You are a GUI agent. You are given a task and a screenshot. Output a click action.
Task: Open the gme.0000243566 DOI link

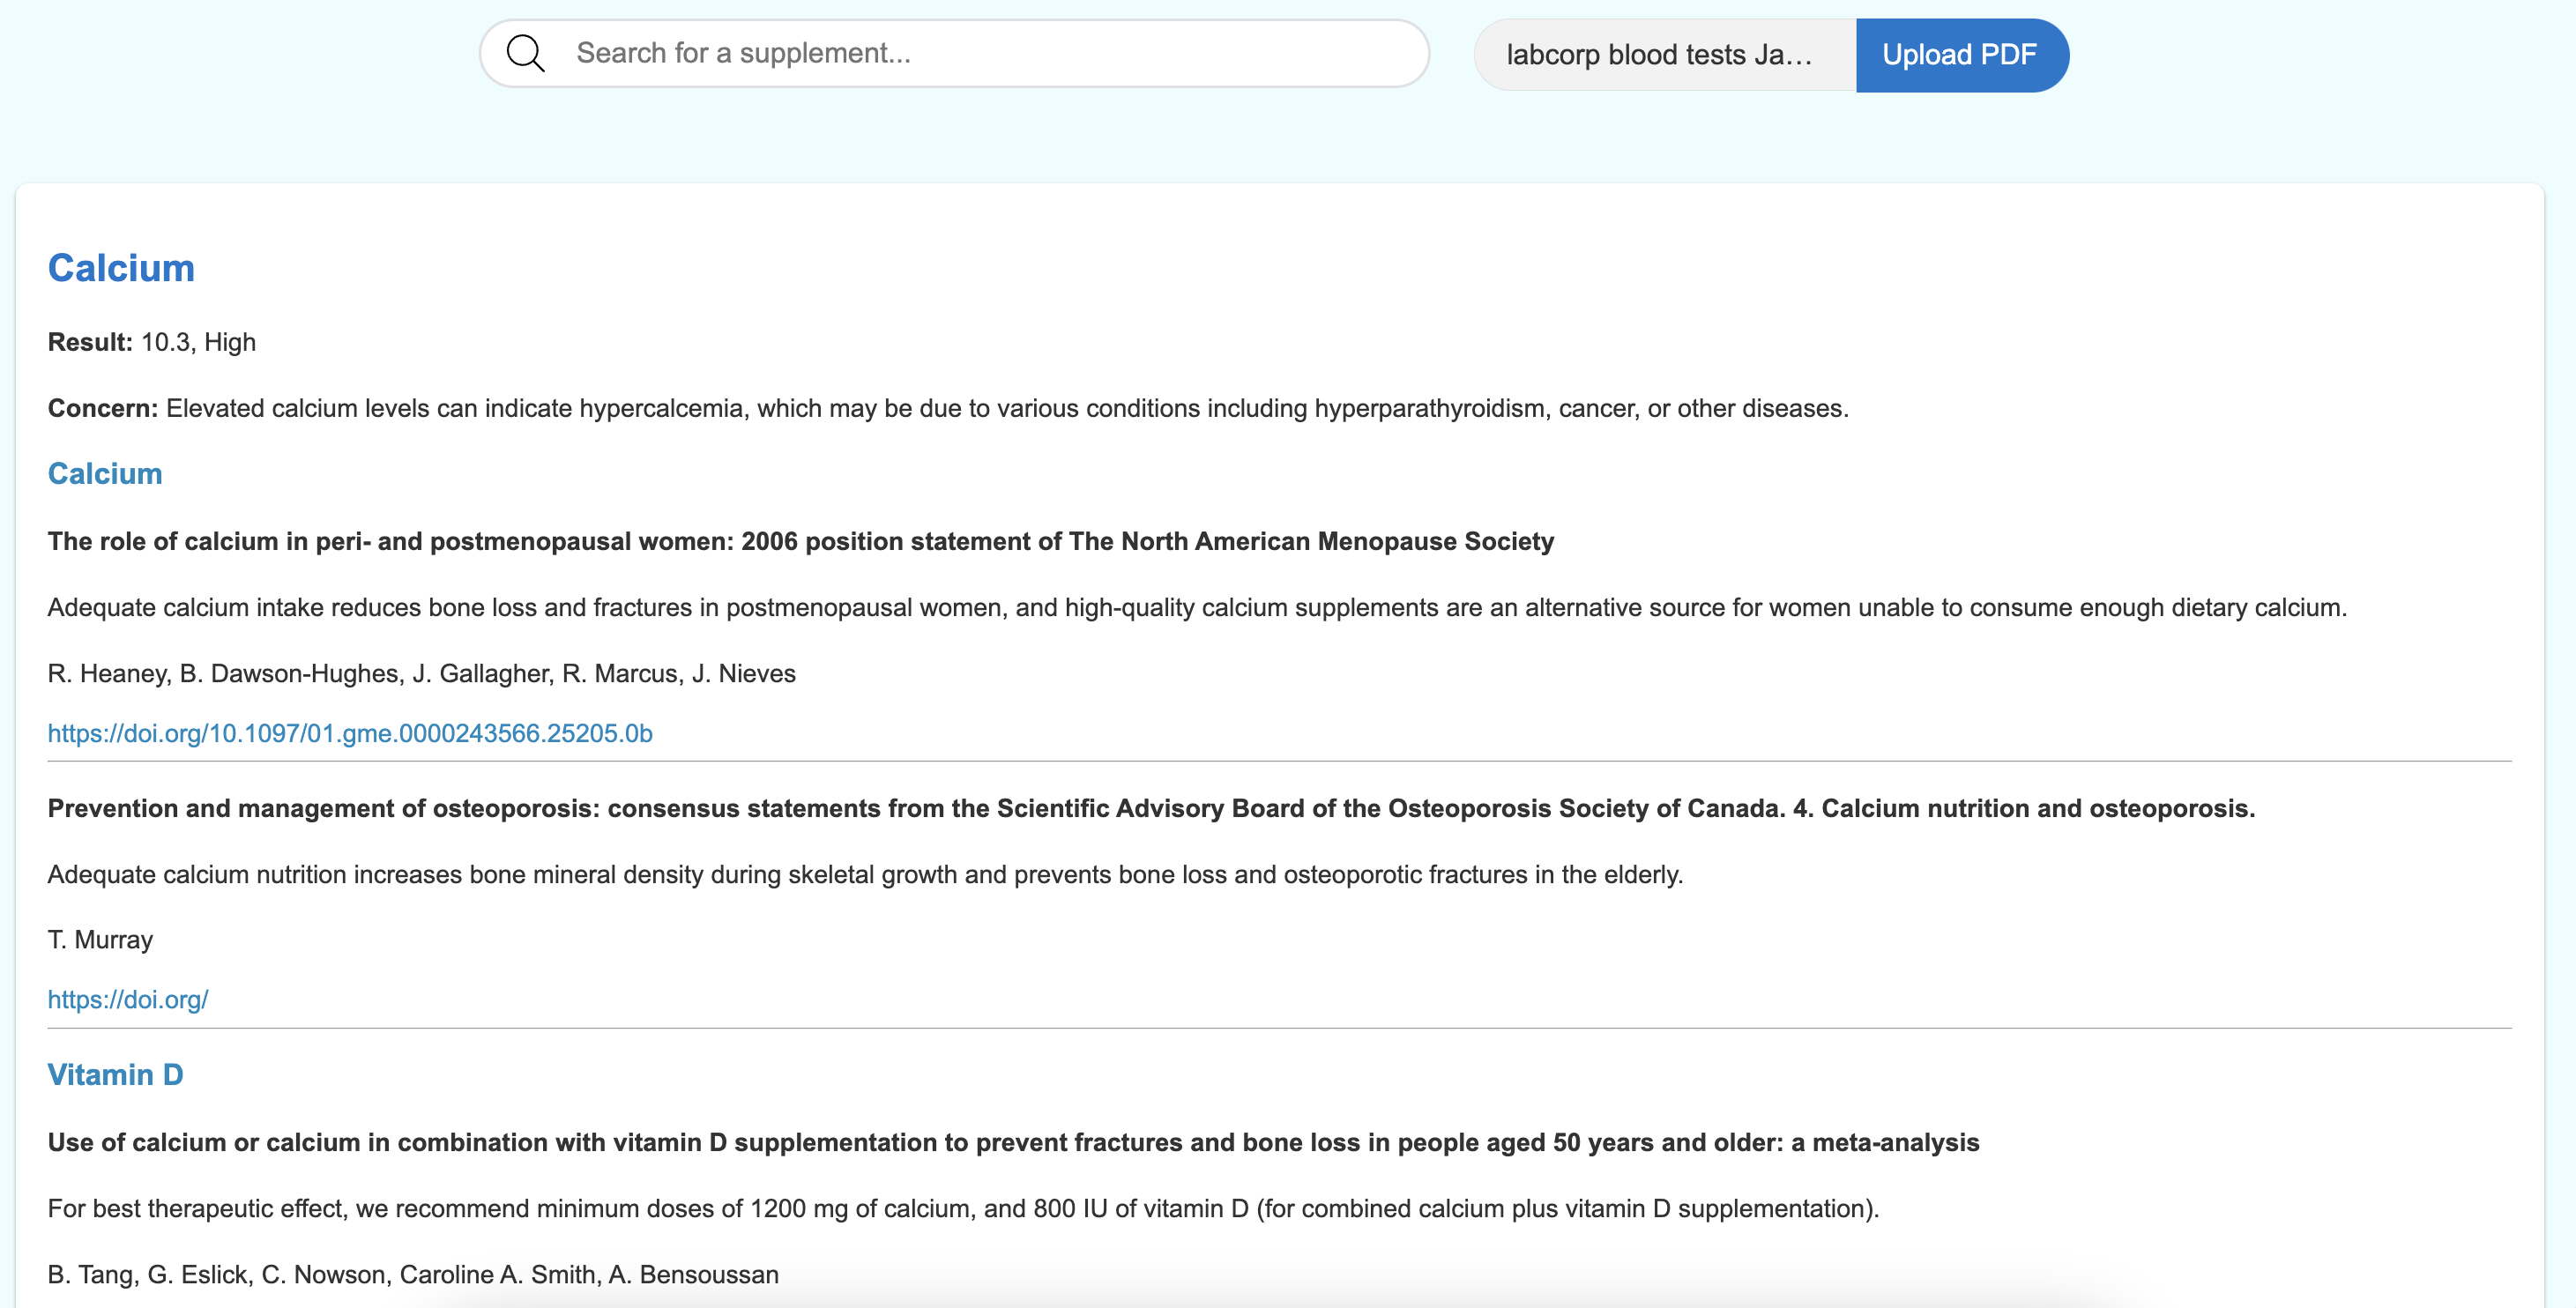tap(350, 733)
